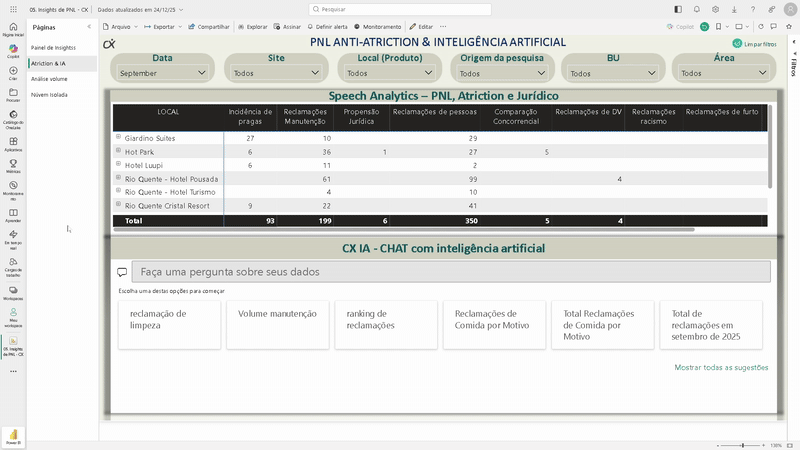Click Definir alerta in toolbar
The width and height of the screenshot is (800, 450).
point(327,27)
